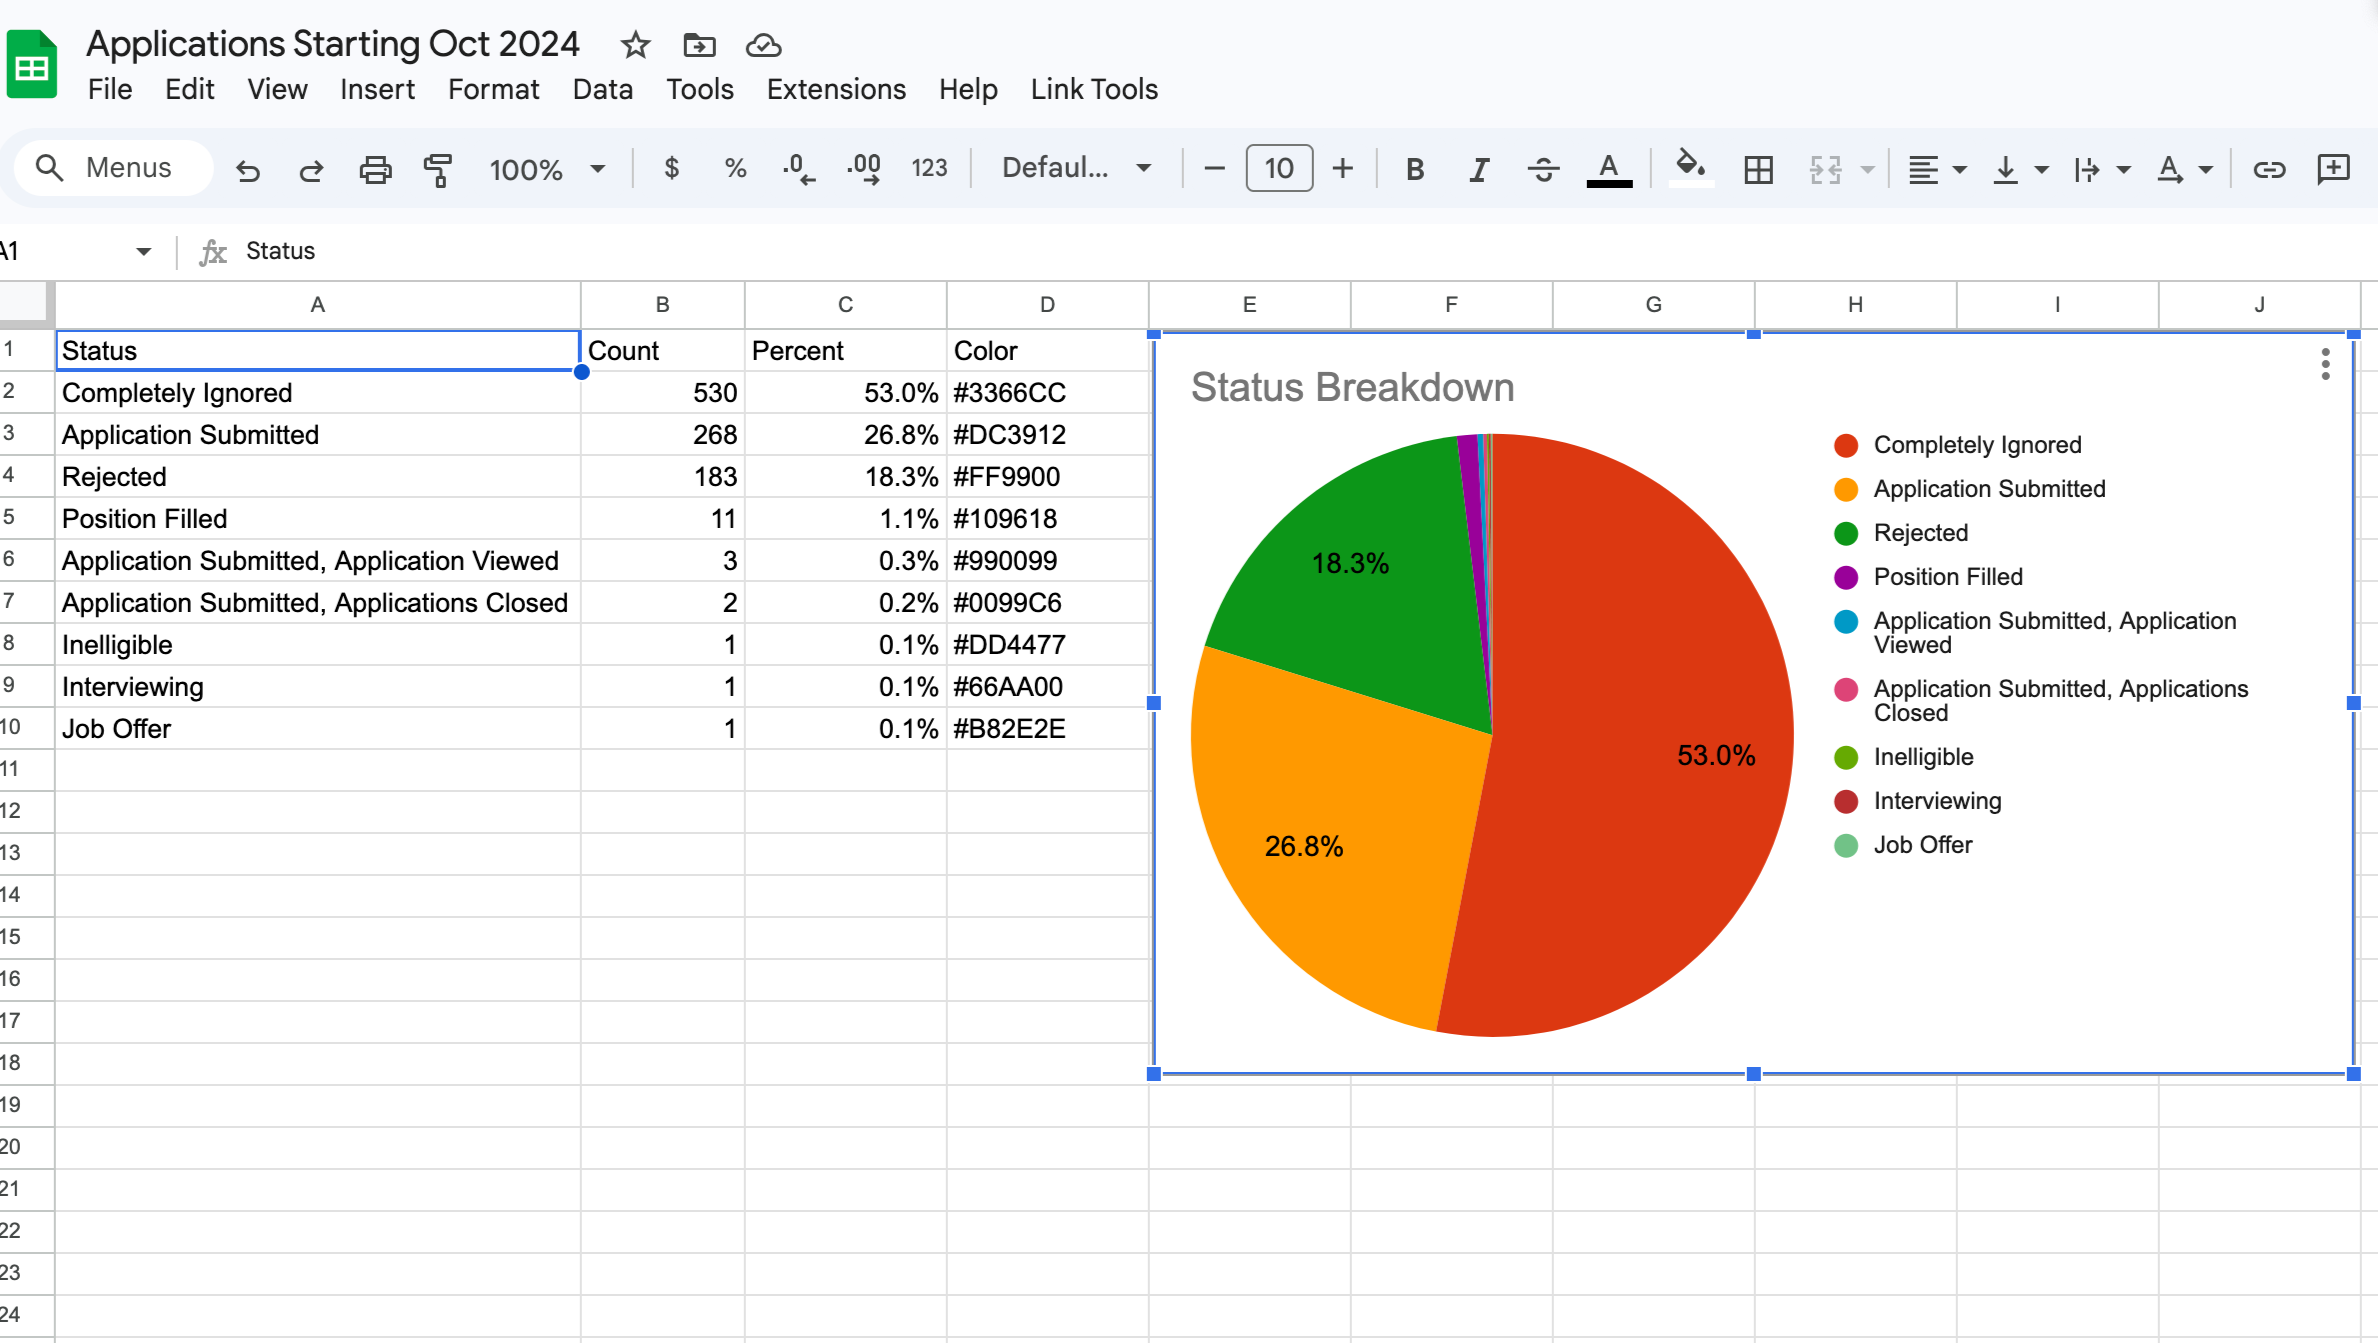Click format as currency button
The image size is (2378, 1343).
(x=672, y=168)
